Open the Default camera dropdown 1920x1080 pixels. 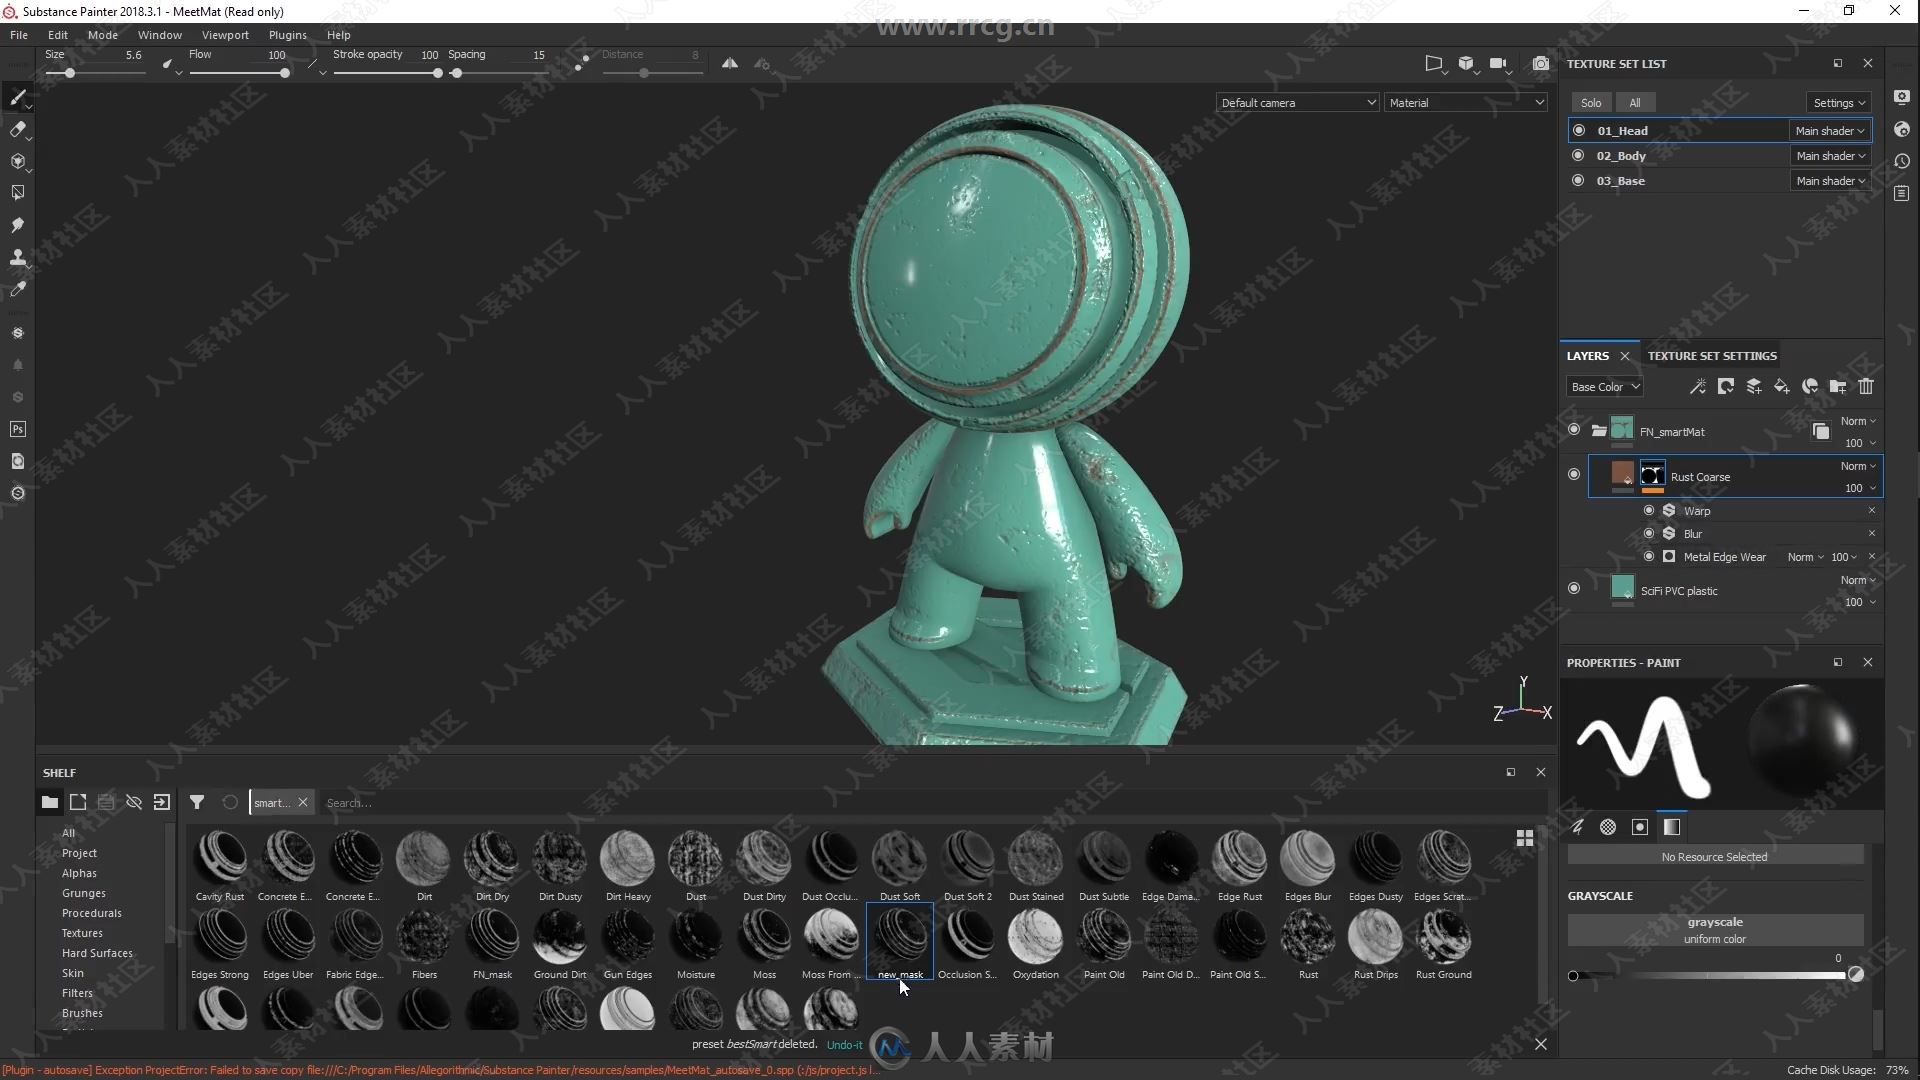(1298, 102)
